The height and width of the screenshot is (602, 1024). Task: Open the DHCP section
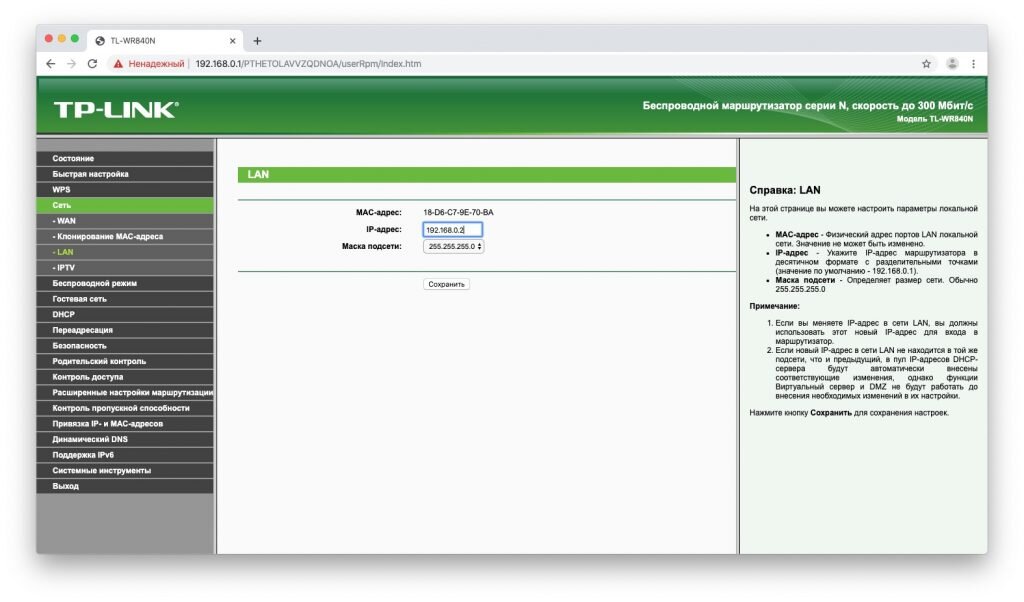click(125, 314)
